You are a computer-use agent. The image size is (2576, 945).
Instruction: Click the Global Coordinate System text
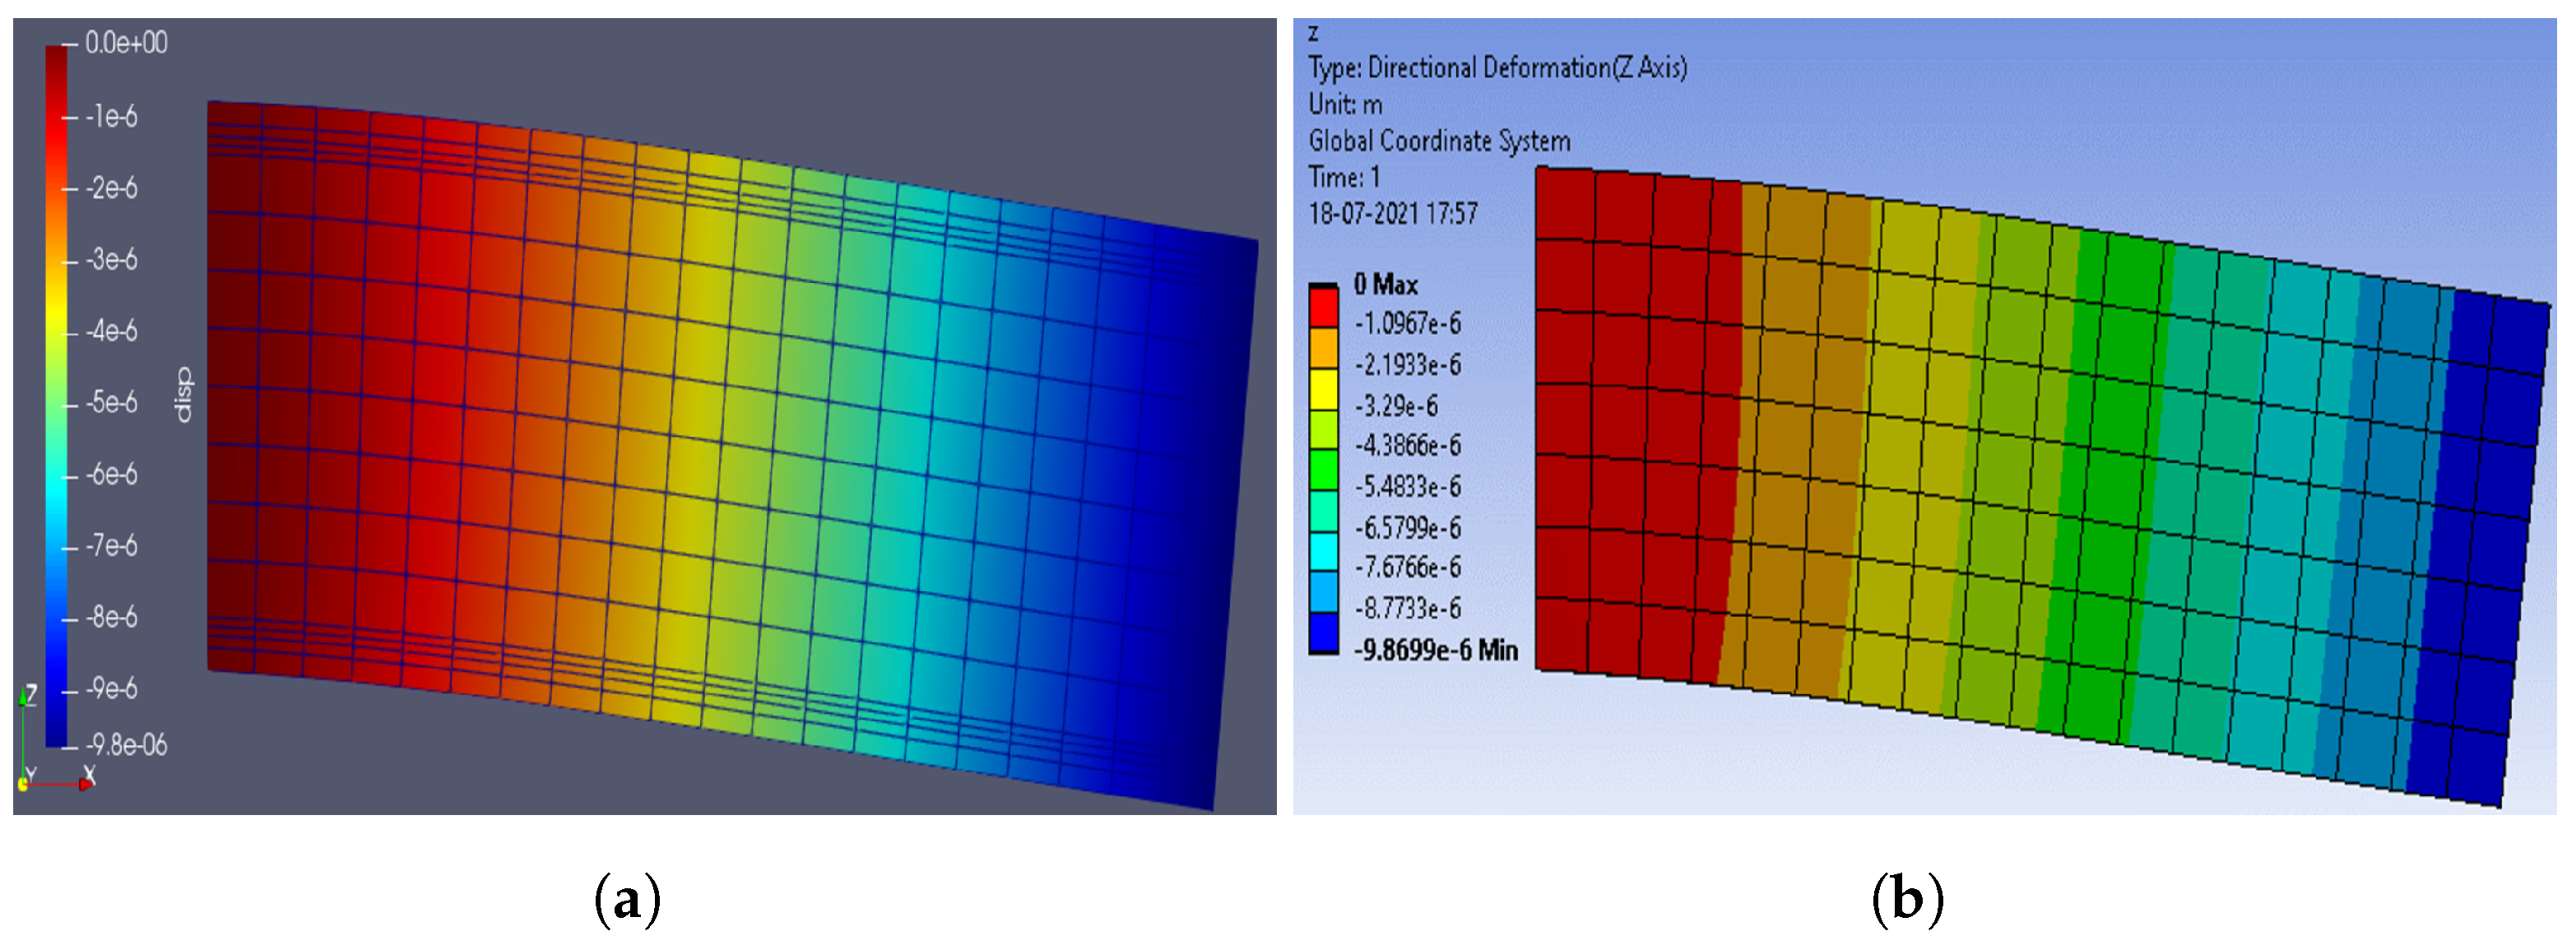[x=1439, y=141]
